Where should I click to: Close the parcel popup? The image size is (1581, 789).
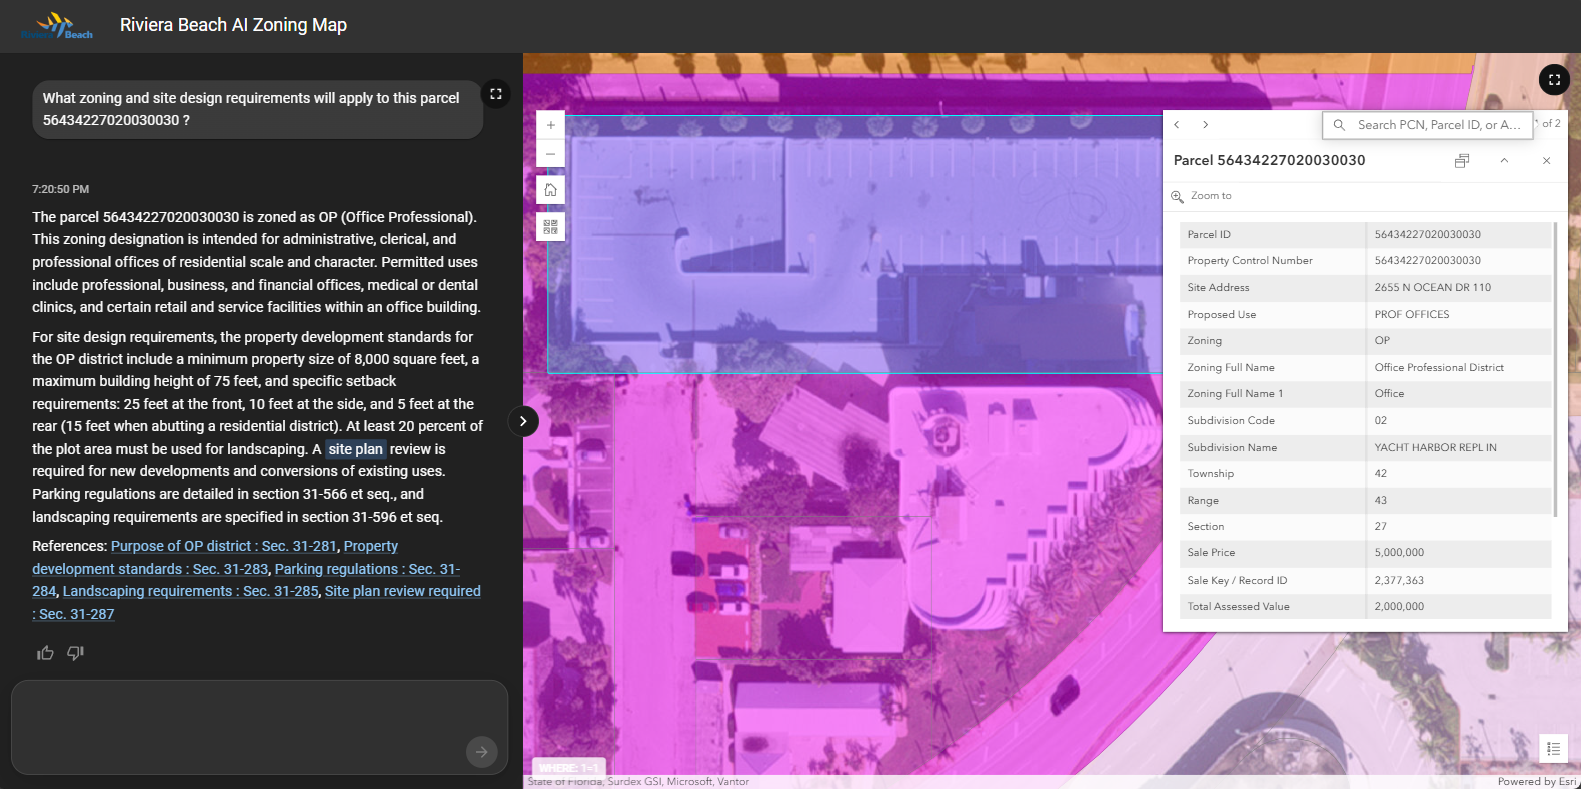1546,161
